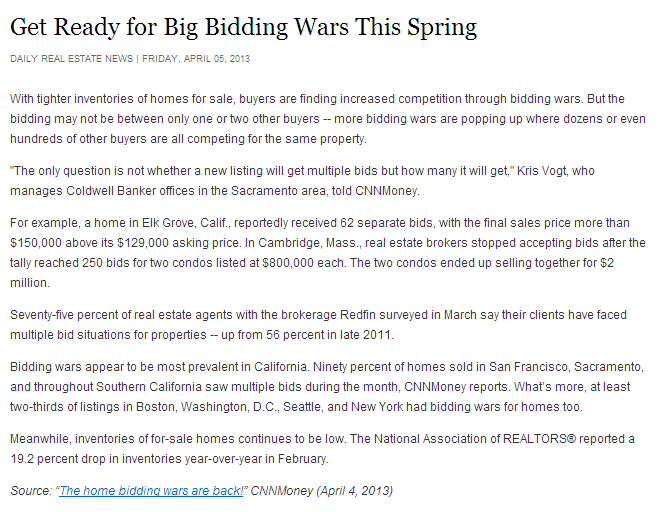
Task: Click the paragraph starting "Bidding wars appear"
Action: (327, 387)
